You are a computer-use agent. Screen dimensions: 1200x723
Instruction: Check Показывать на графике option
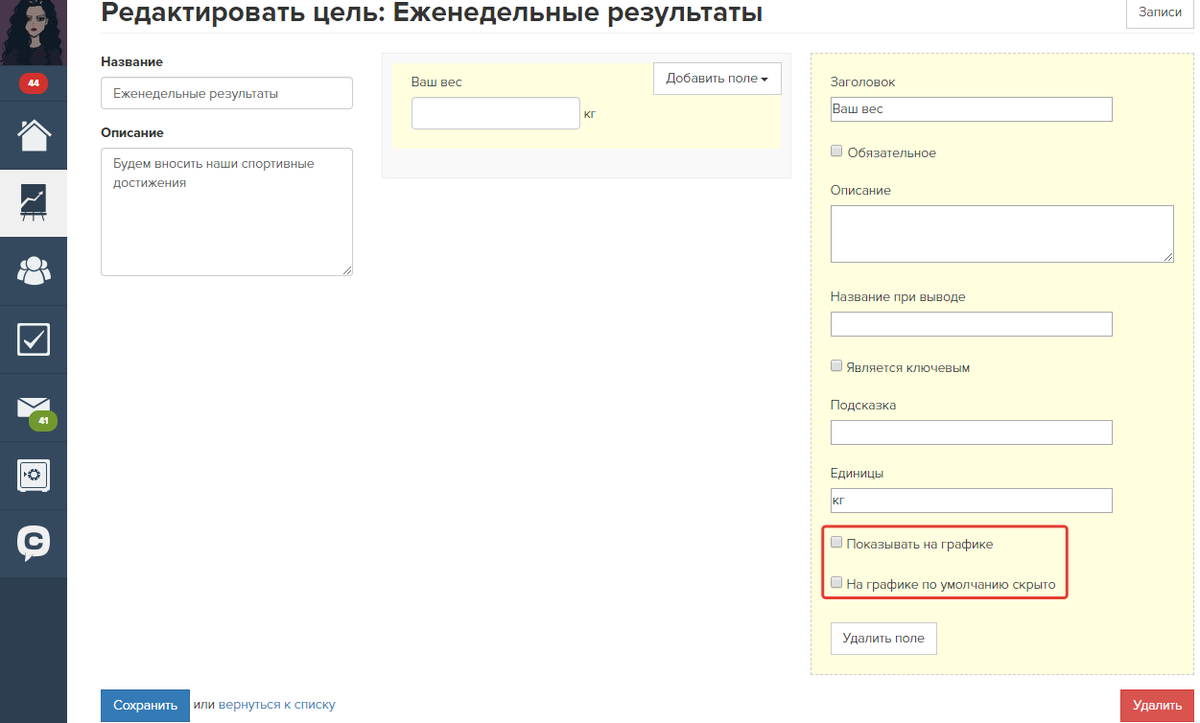tap(837, 543)
